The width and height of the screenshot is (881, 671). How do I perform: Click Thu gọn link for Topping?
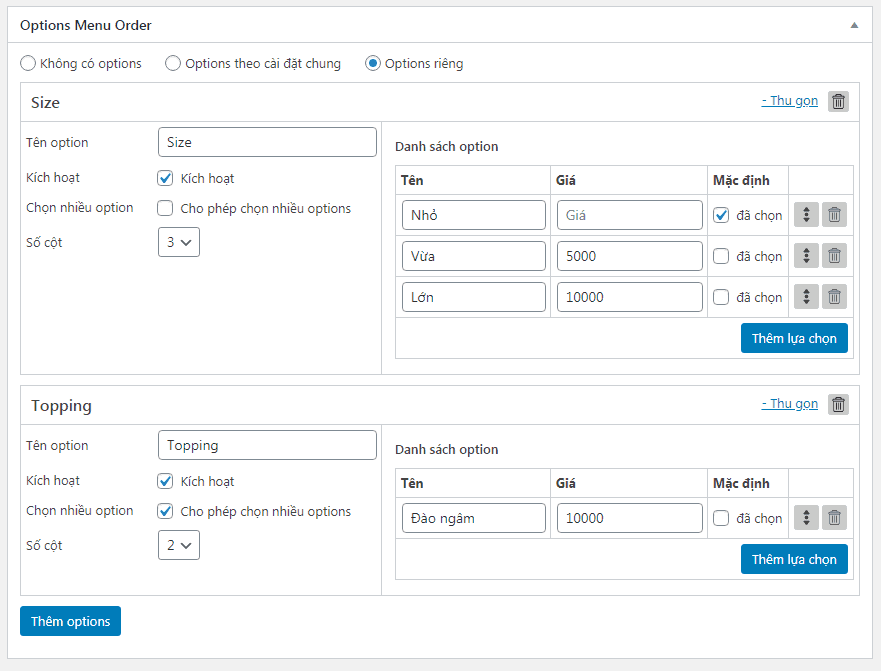tap(789, 404)
